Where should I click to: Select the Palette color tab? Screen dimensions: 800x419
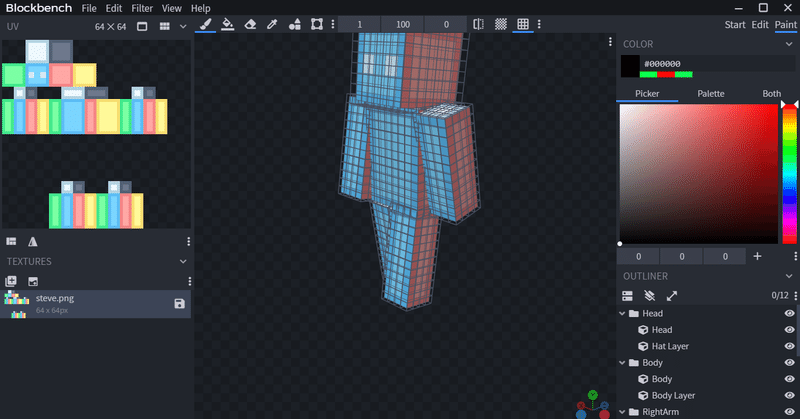tap(710, 93)
